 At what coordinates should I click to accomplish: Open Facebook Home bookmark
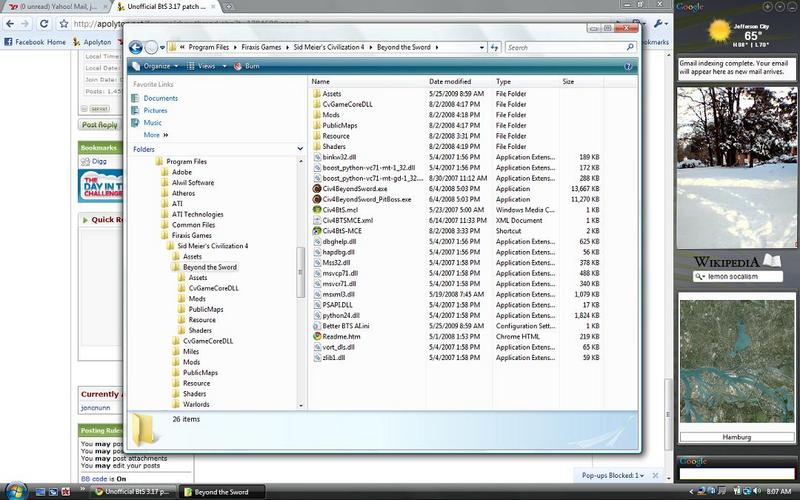pyautogui.click(x=35, y=42)
